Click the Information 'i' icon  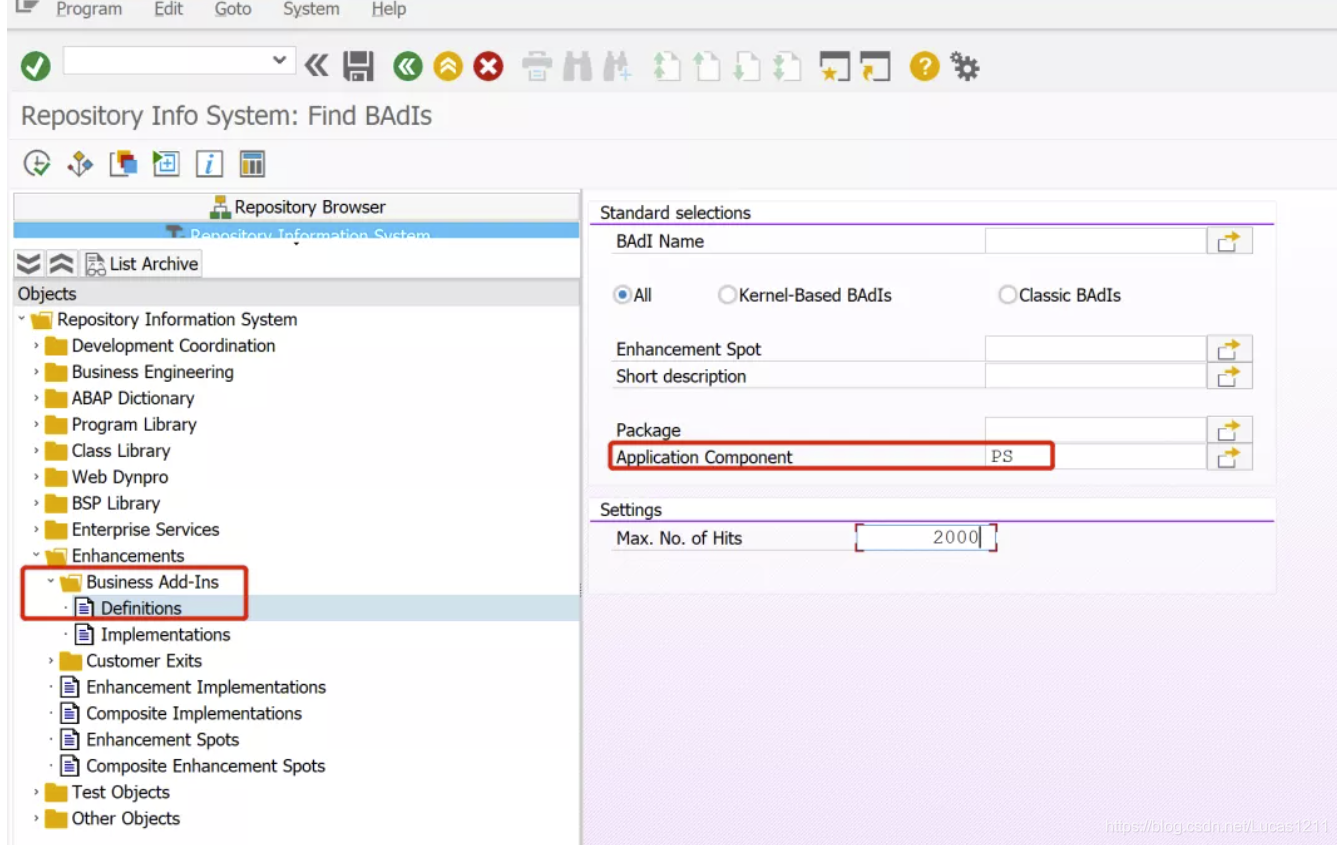pos(209,164)
